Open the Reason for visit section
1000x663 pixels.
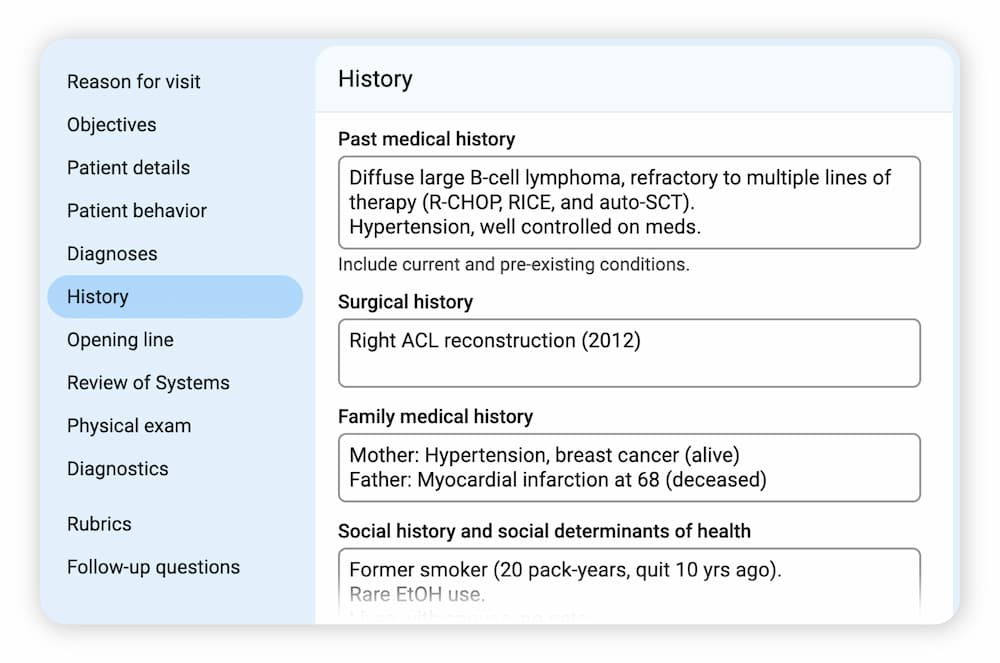[x=134, y=82]
